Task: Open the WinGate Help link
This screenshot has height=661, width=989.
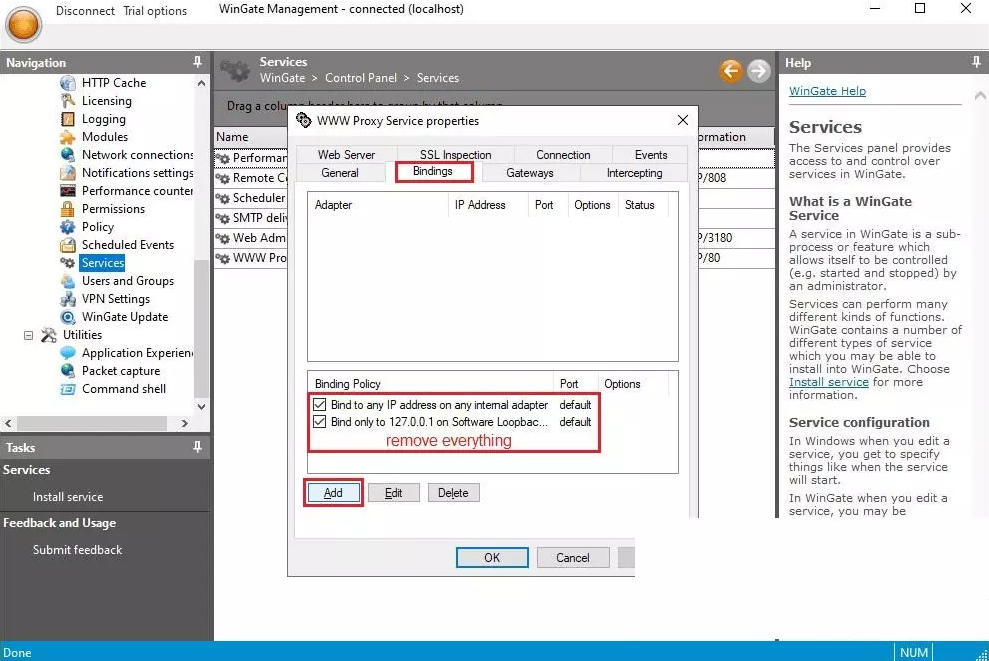Action: click(x=827, y=91)
